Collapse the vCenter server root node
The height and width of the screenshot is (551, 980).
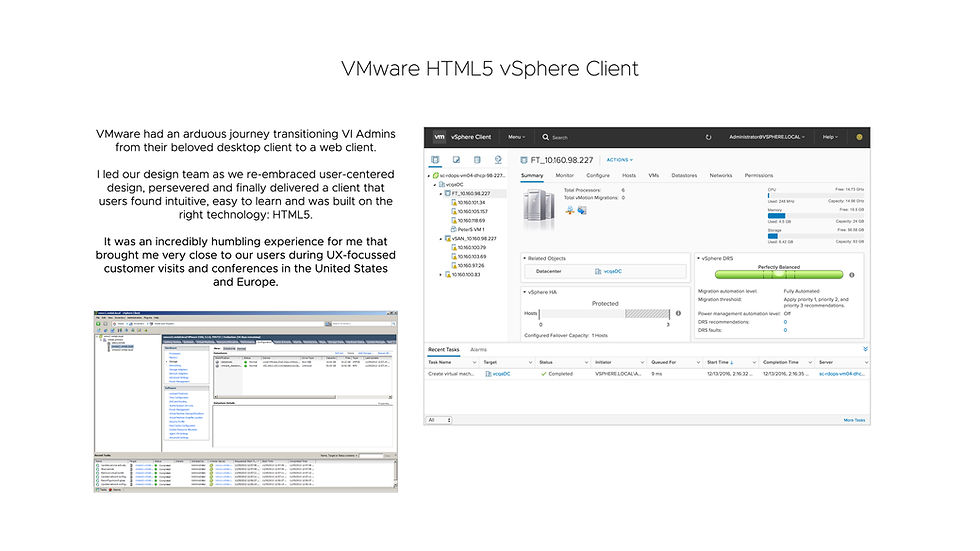pos(429,176)
